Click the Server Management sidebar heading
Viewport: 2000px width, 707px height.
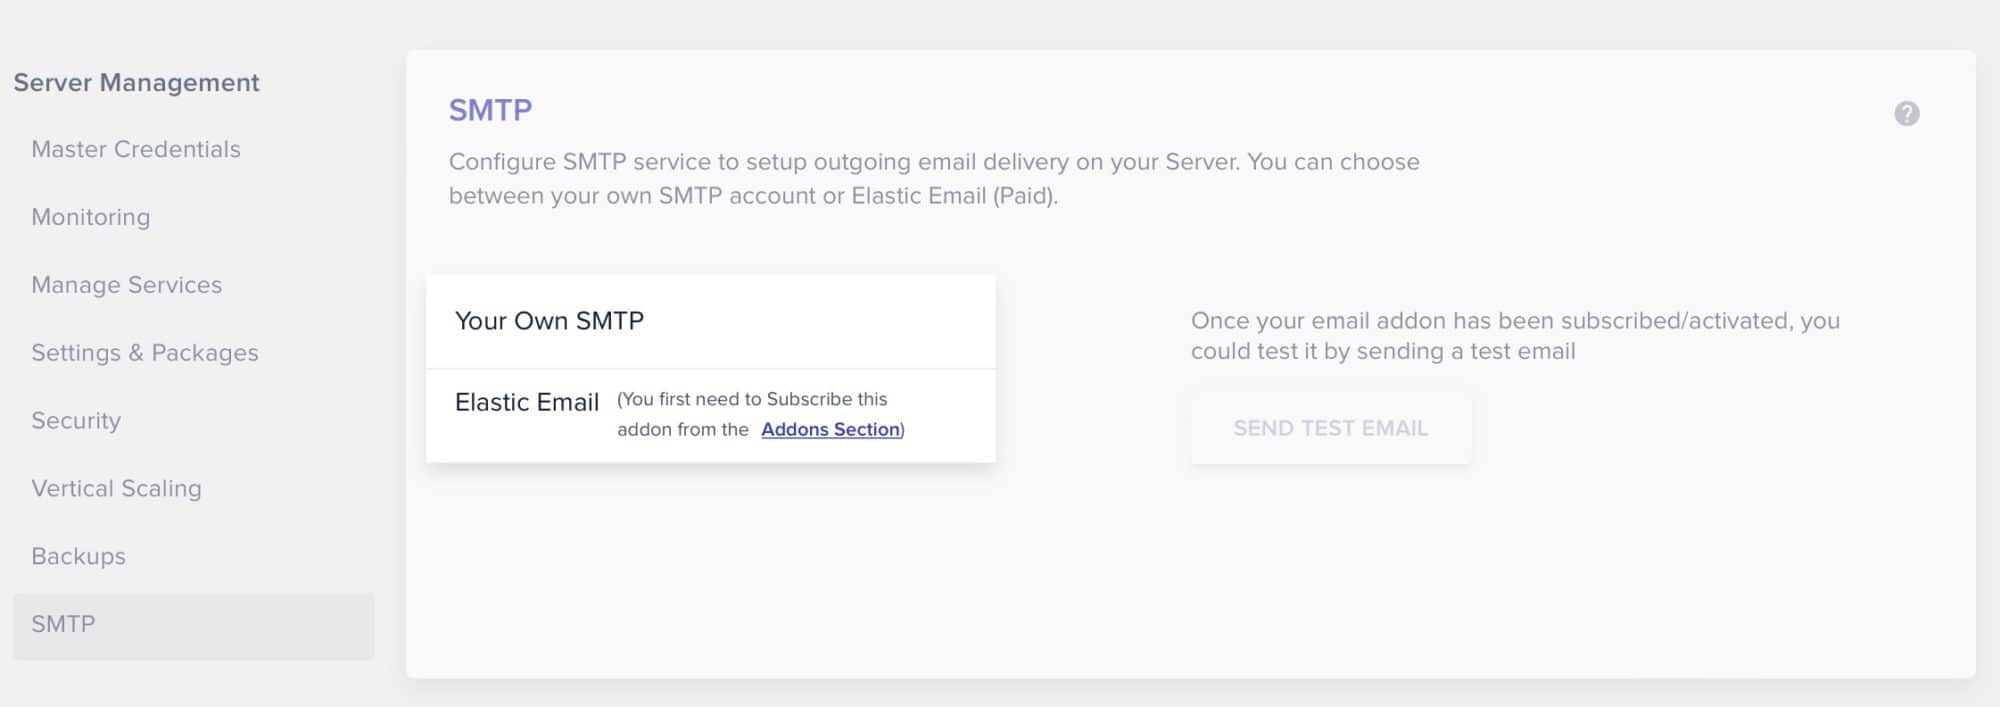pos(137,82)
